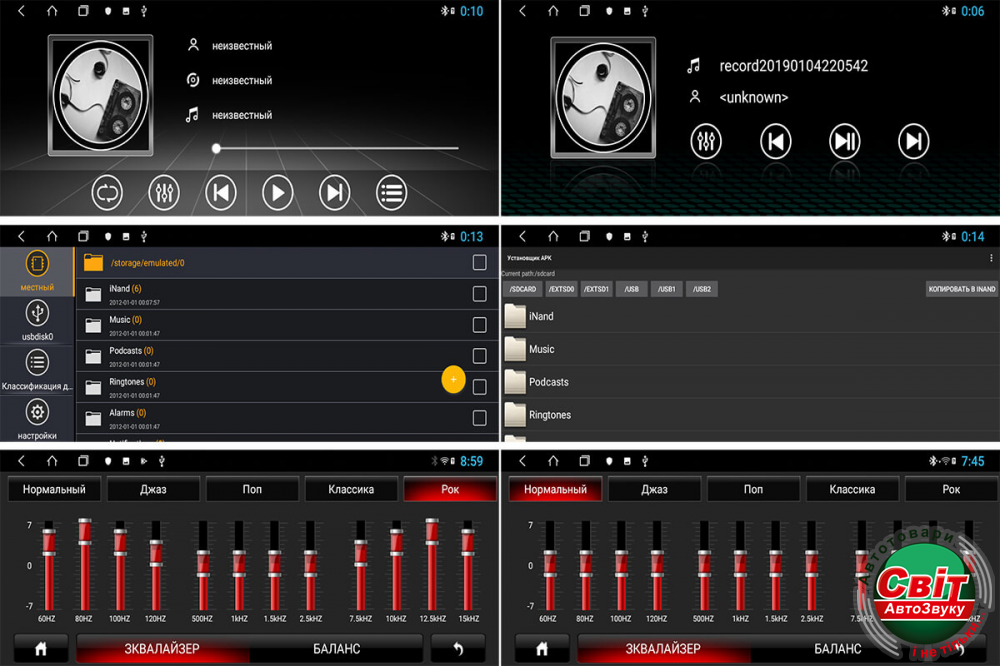Open the three-dot overflow menu in Установщик APK
The width and height of the screenshot is (1000, 666).
point(990,258)
